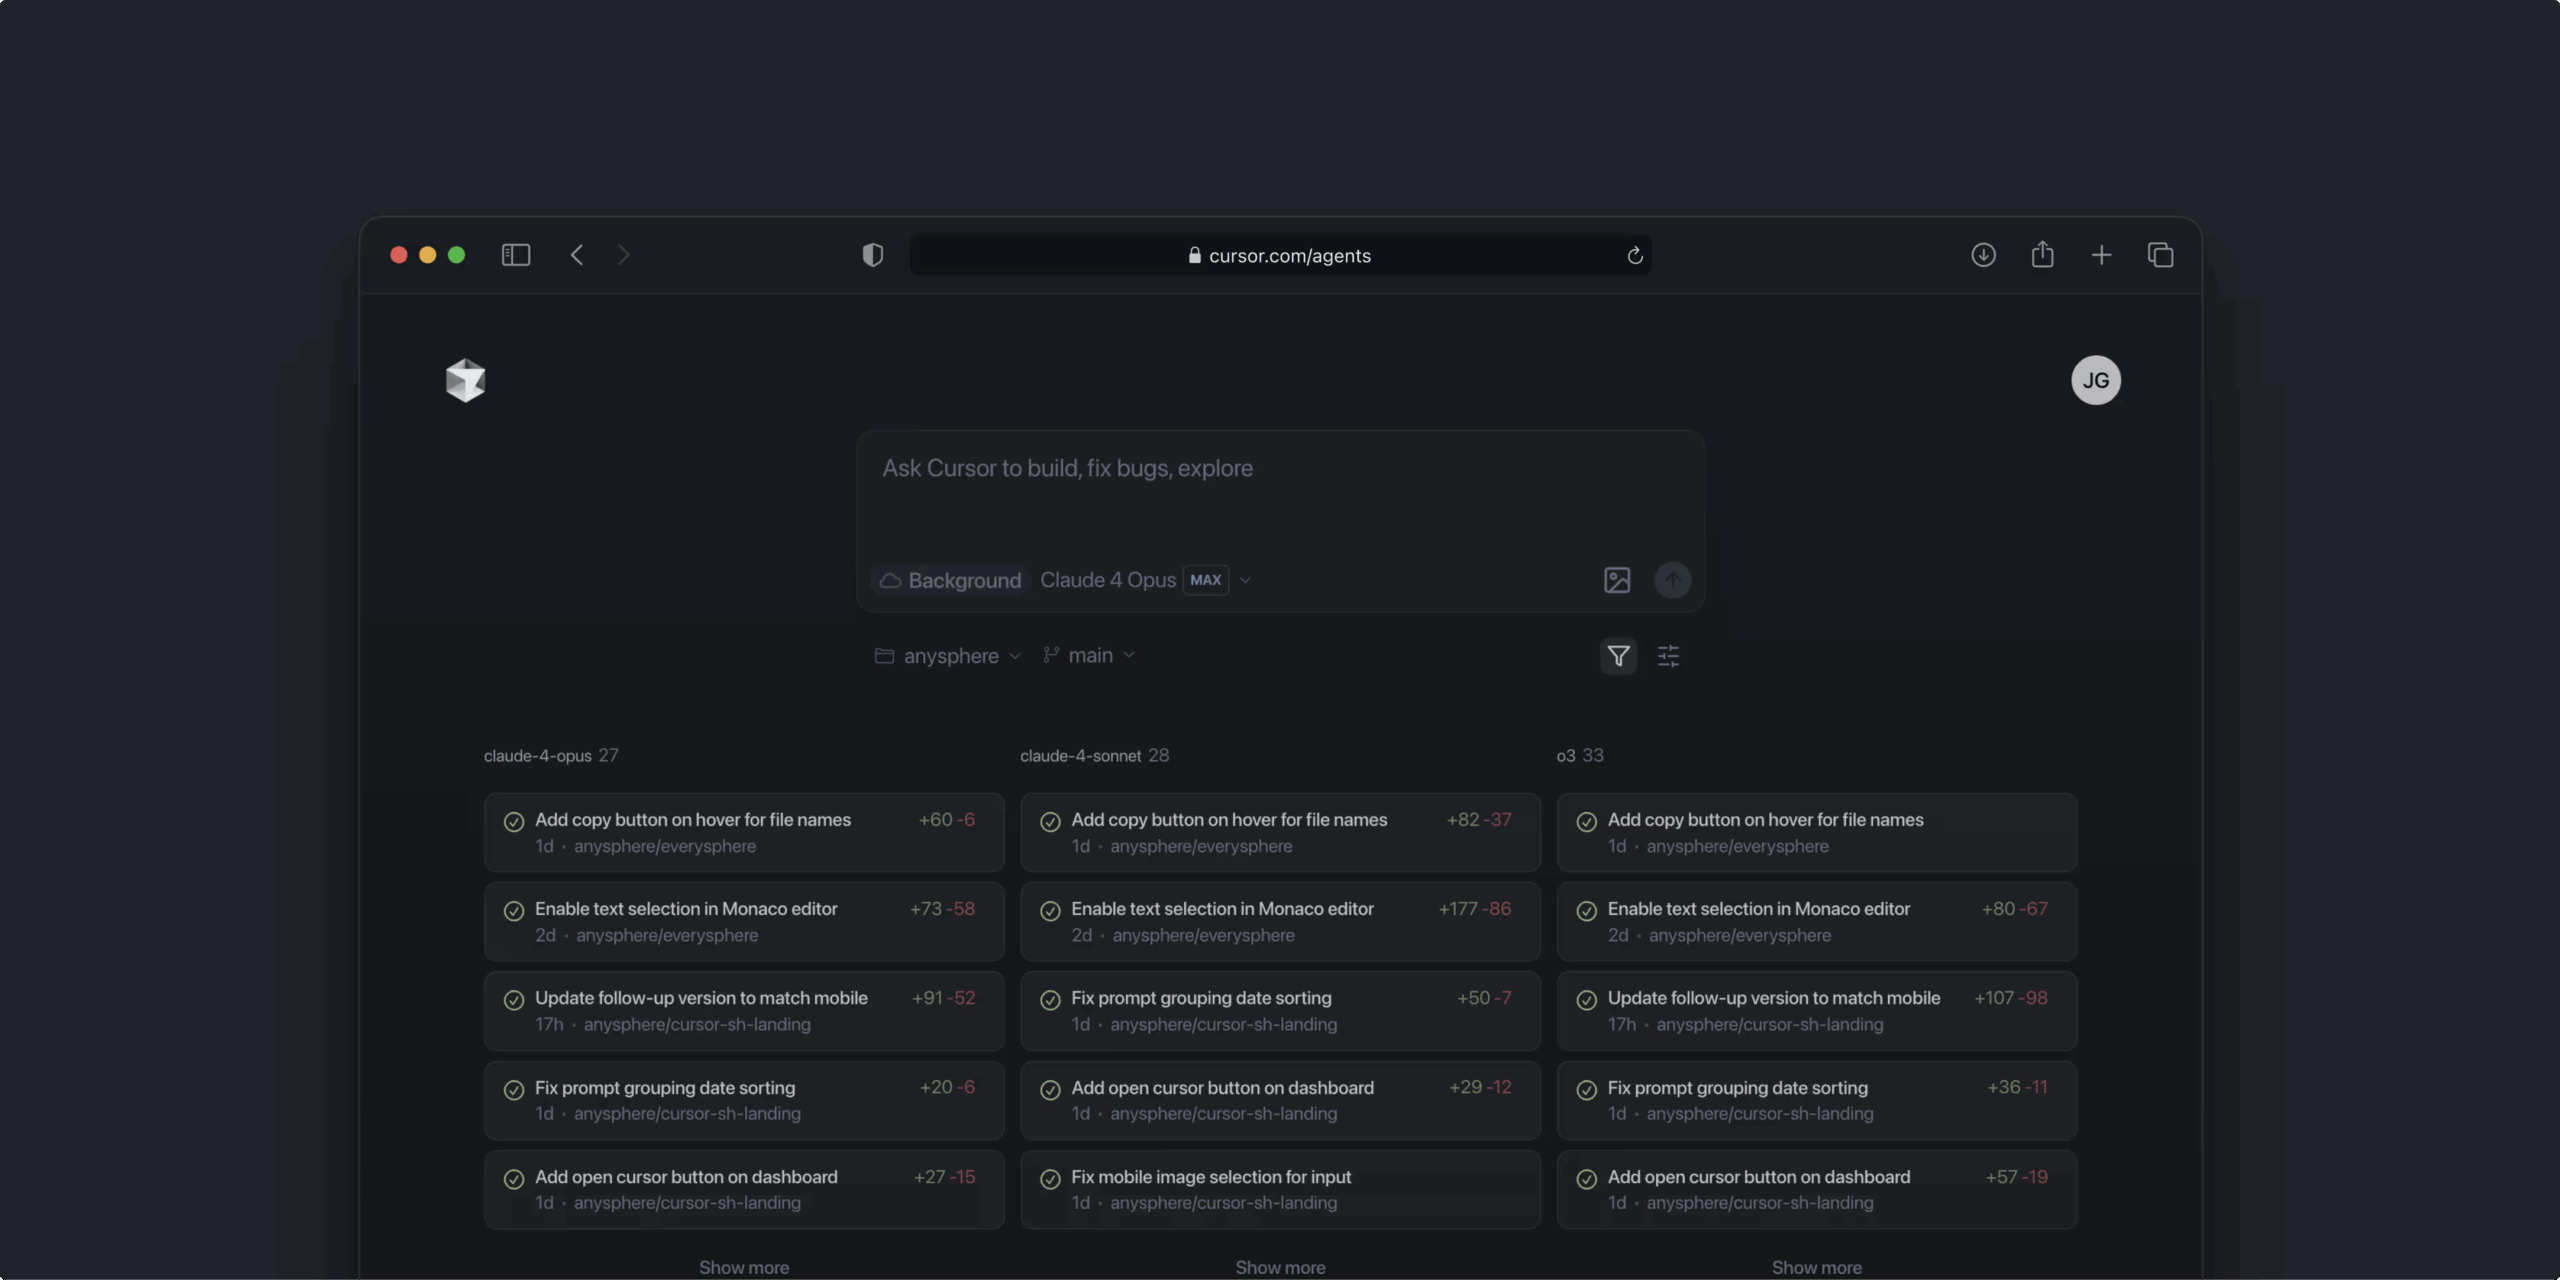Open the anysphere repository dropdown
Viewport: 2560px width, 1280px height.
[x=947, y=656]
